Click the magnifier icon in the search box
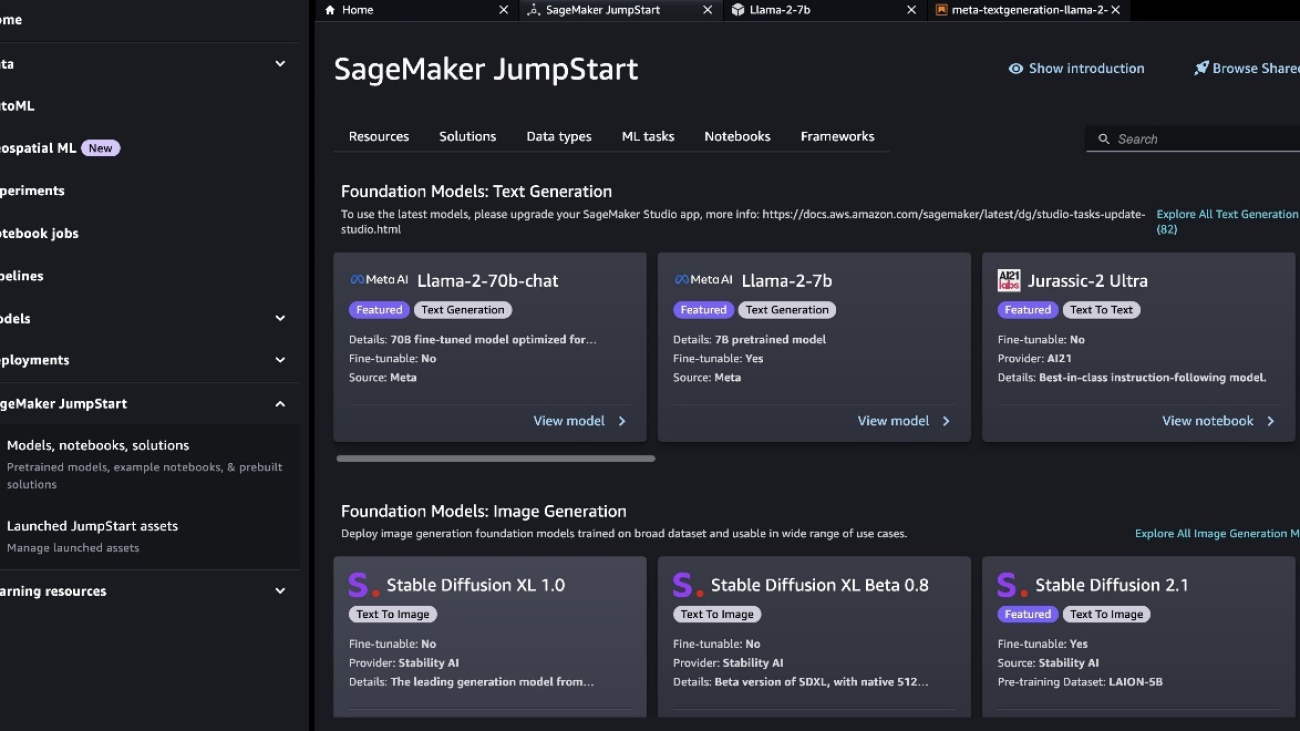 1104,139
